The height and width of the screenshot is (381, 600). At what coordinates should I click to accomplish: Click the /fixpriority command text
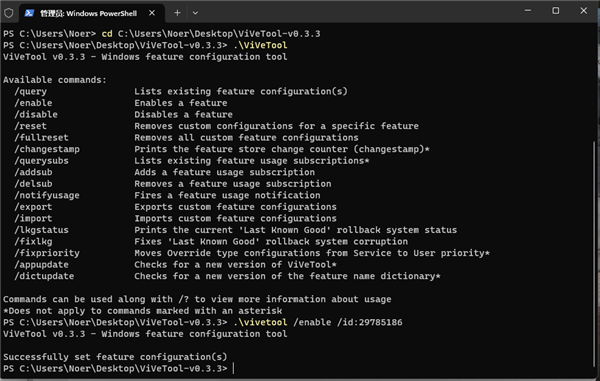point(47,253)
